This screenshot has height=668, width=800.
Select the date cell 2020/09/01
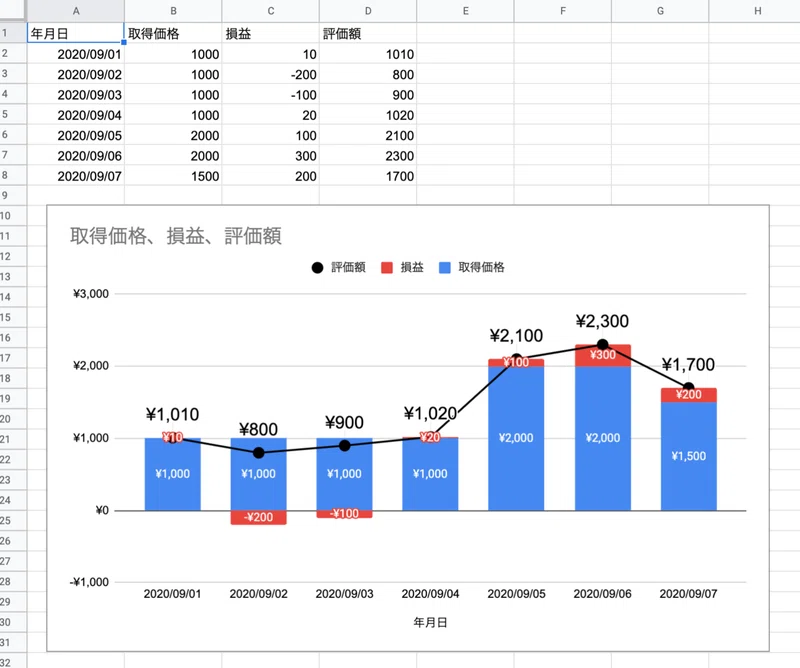click(x=76, y=54)
